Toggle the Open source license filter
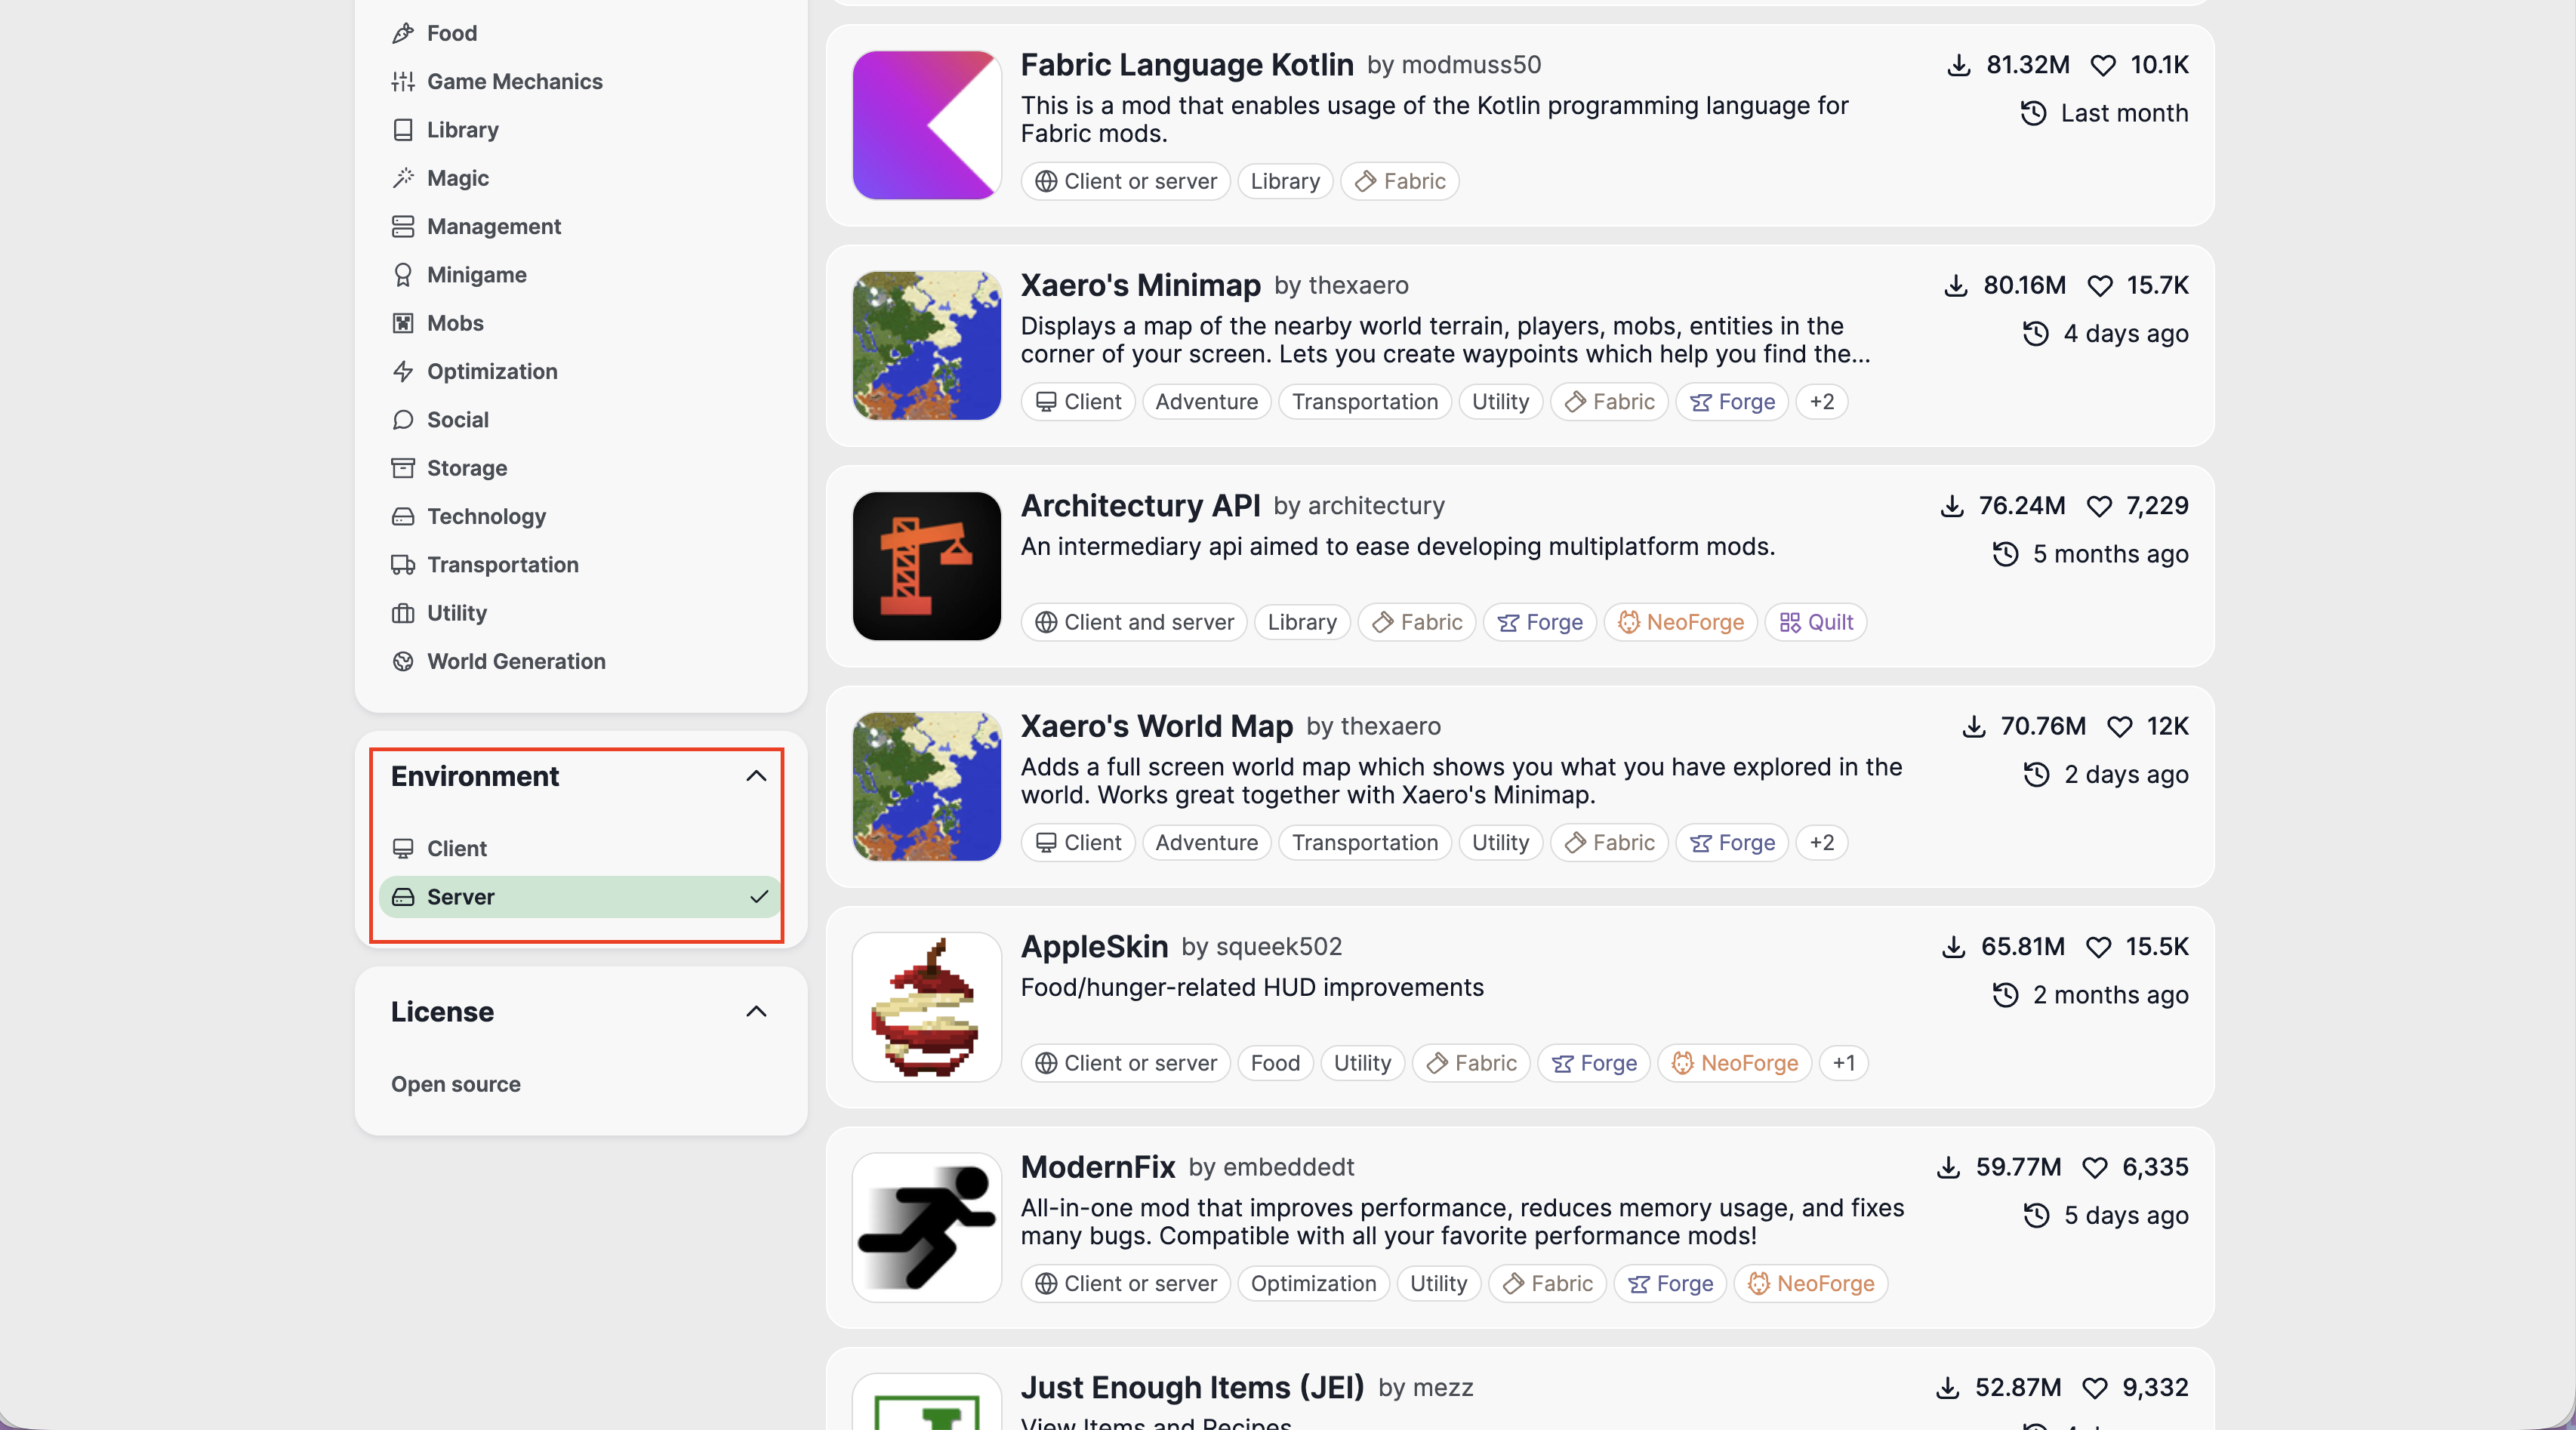This screenshot has height=1430, width=2576. click(580, 1084)
